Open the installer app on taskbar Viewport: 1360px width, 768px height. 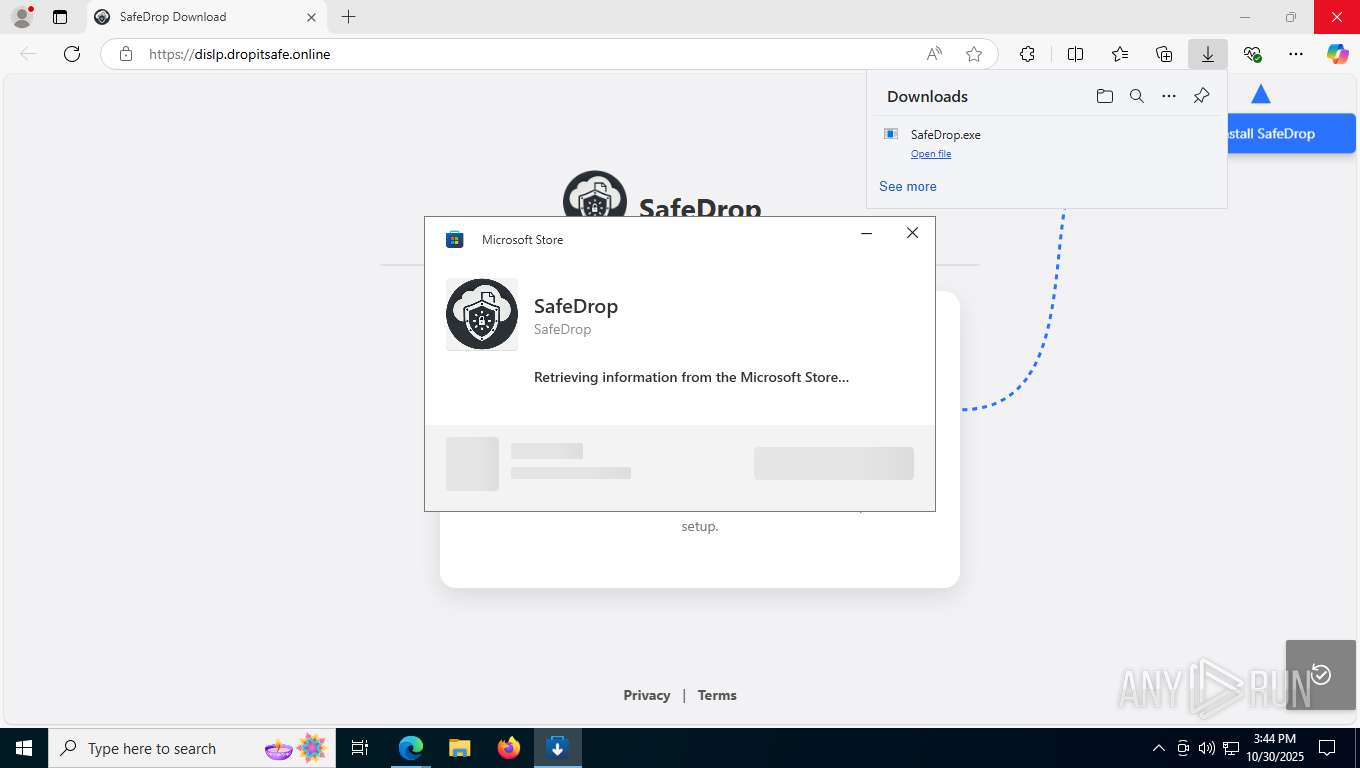[x=558, y=748]
